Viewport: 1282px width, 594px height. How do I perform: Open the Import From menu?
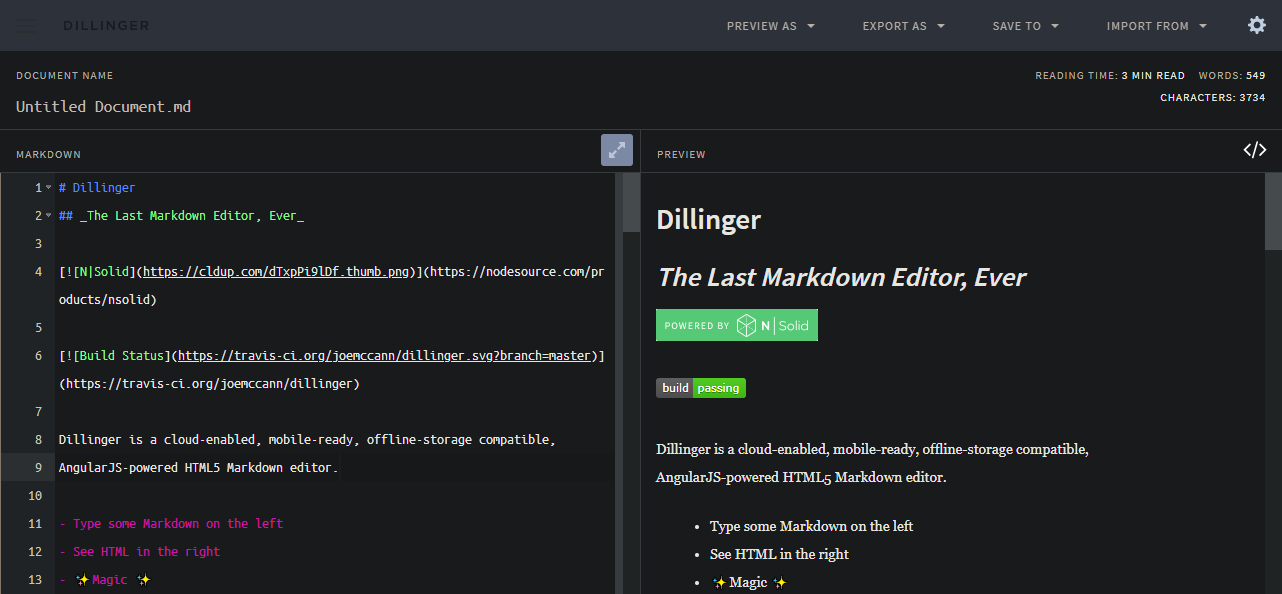(x=1156, y=26)
